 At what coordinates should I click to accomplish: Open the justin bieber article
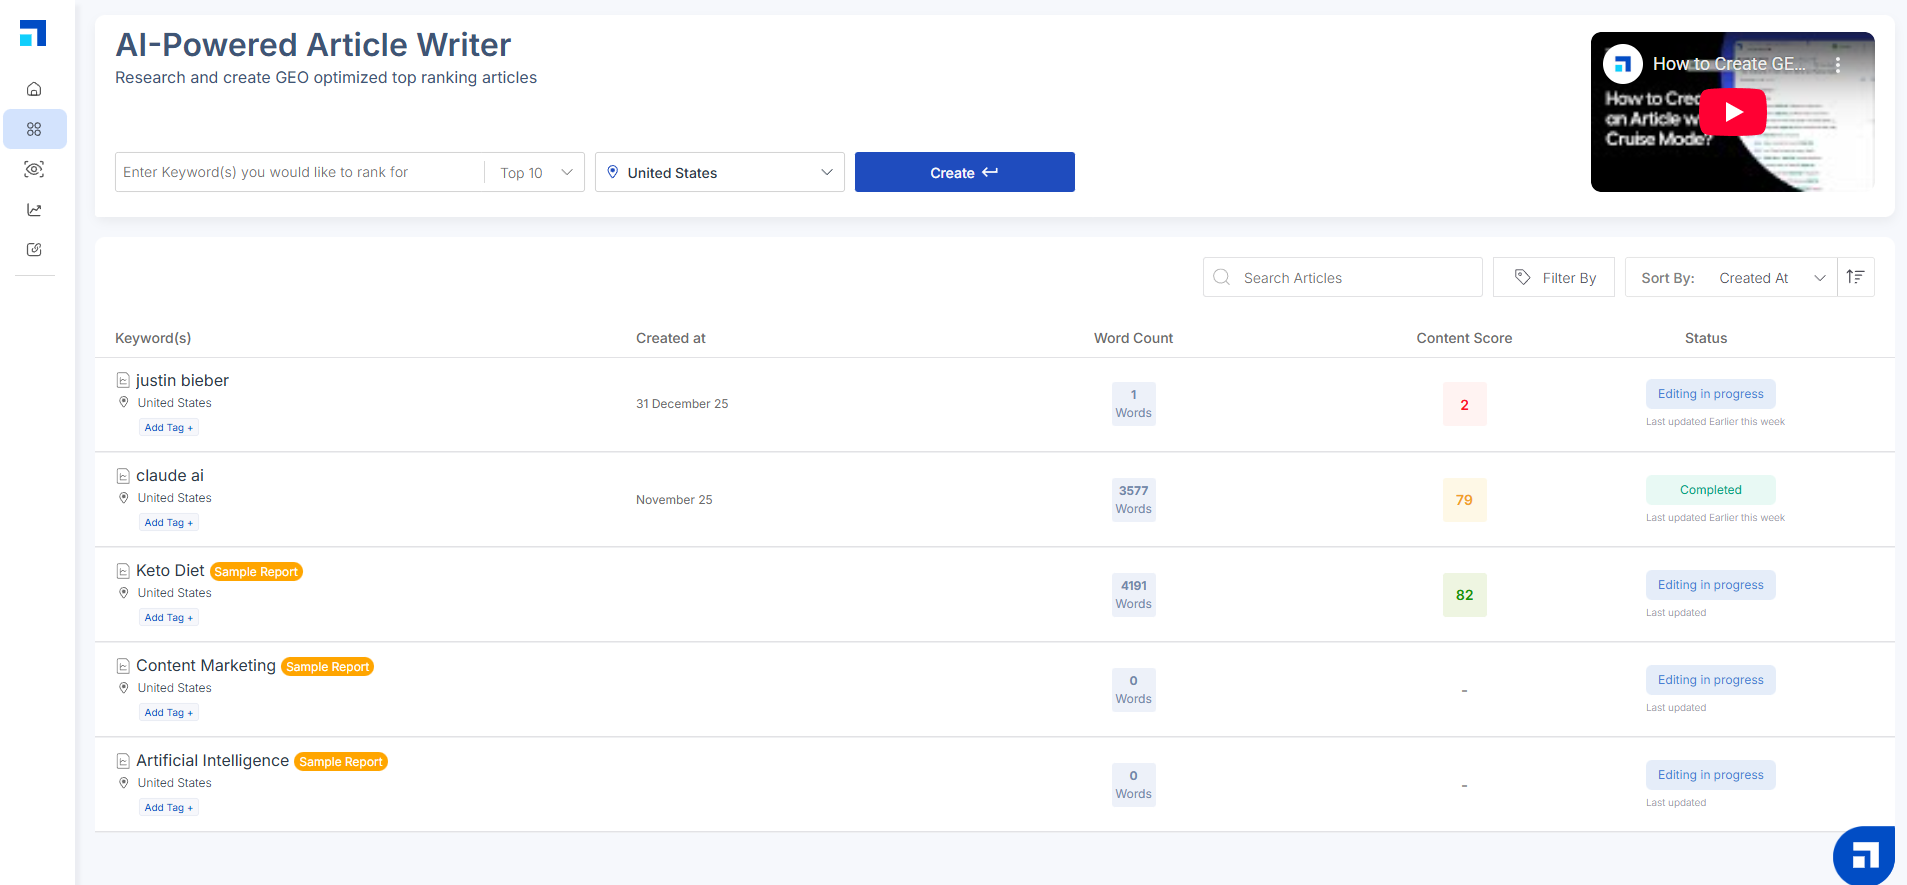point(182,380)
